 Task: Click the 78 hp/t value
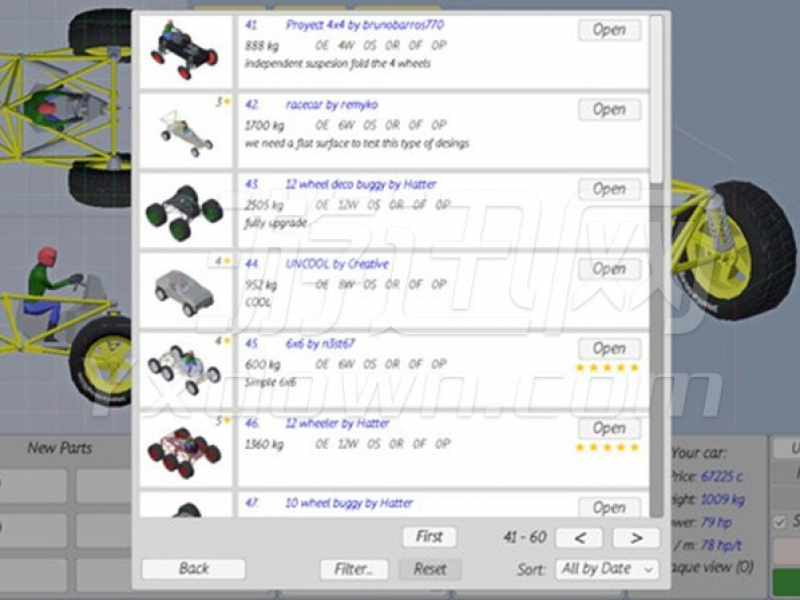(x=721, y=545)
